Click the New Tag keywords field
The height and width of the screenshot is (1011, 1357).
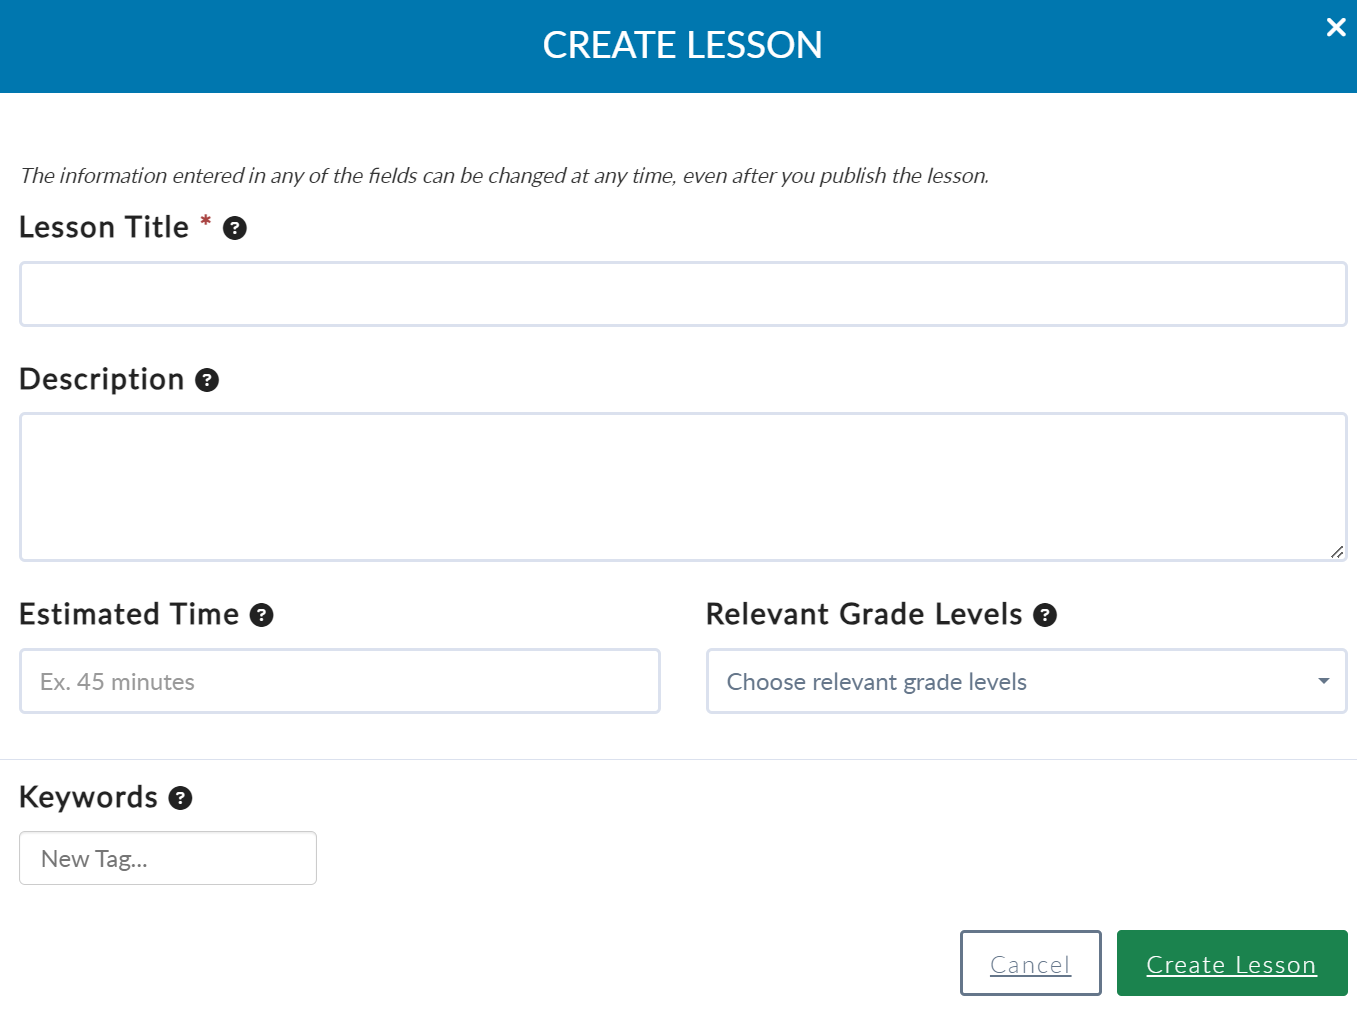coord(168,858)
